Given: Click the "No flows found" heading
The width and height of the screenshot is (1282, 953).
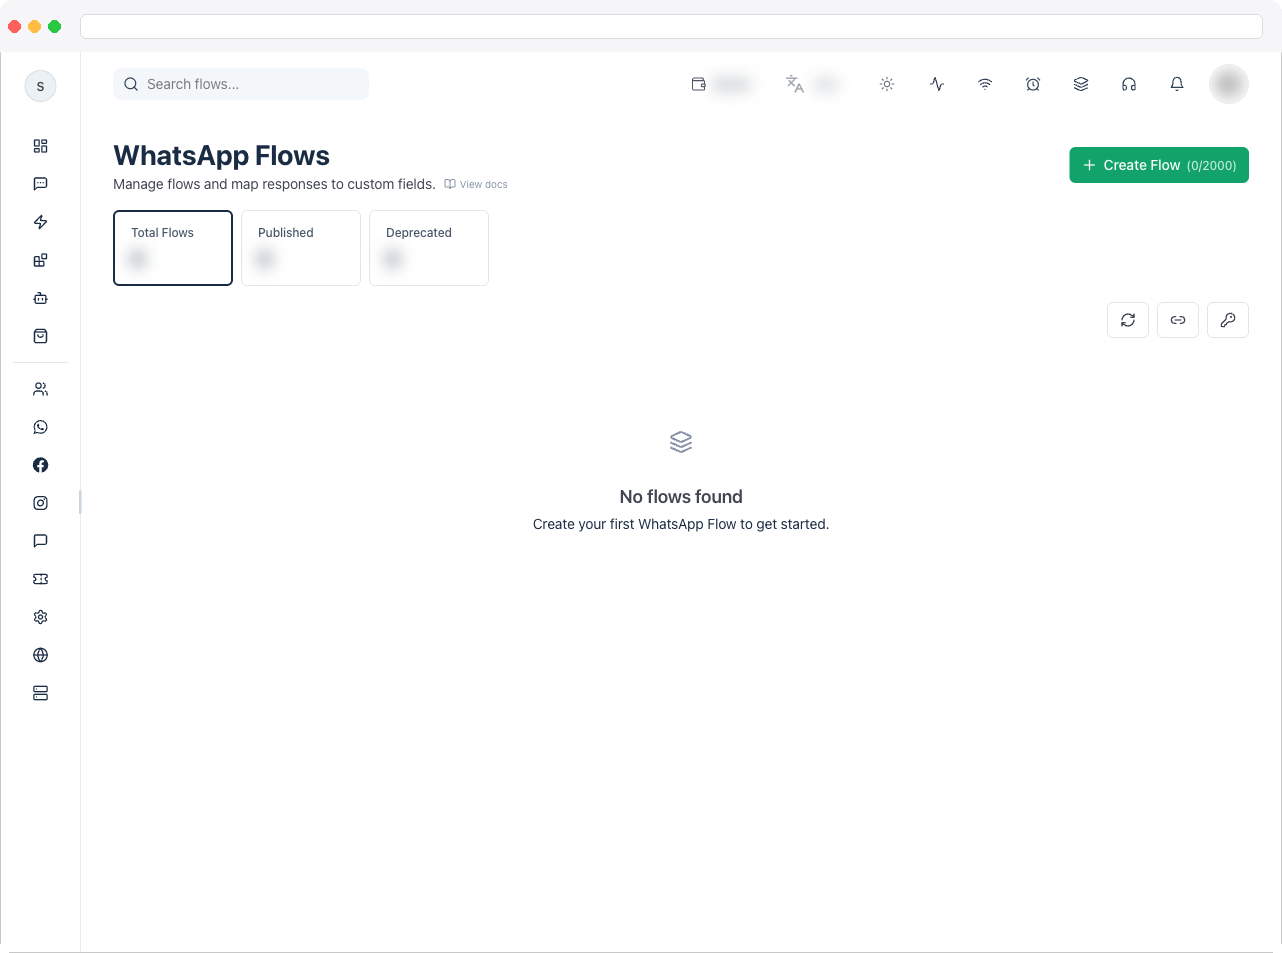Looking at the screenshot, I should (681, 497).
